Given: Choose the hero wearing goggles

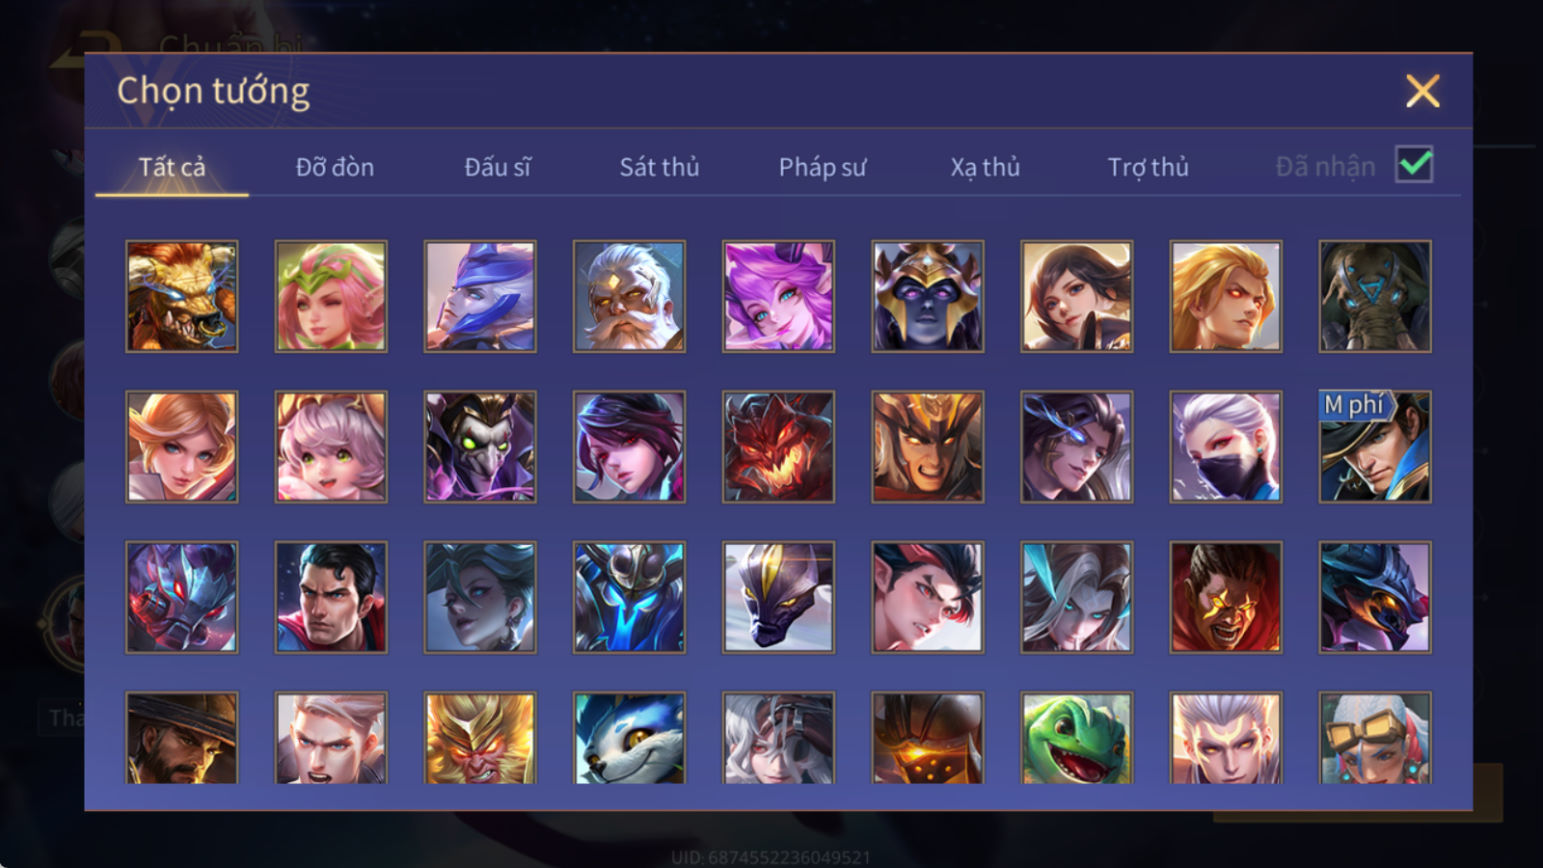Looking at the screenshot, I should click(1375, 738).
